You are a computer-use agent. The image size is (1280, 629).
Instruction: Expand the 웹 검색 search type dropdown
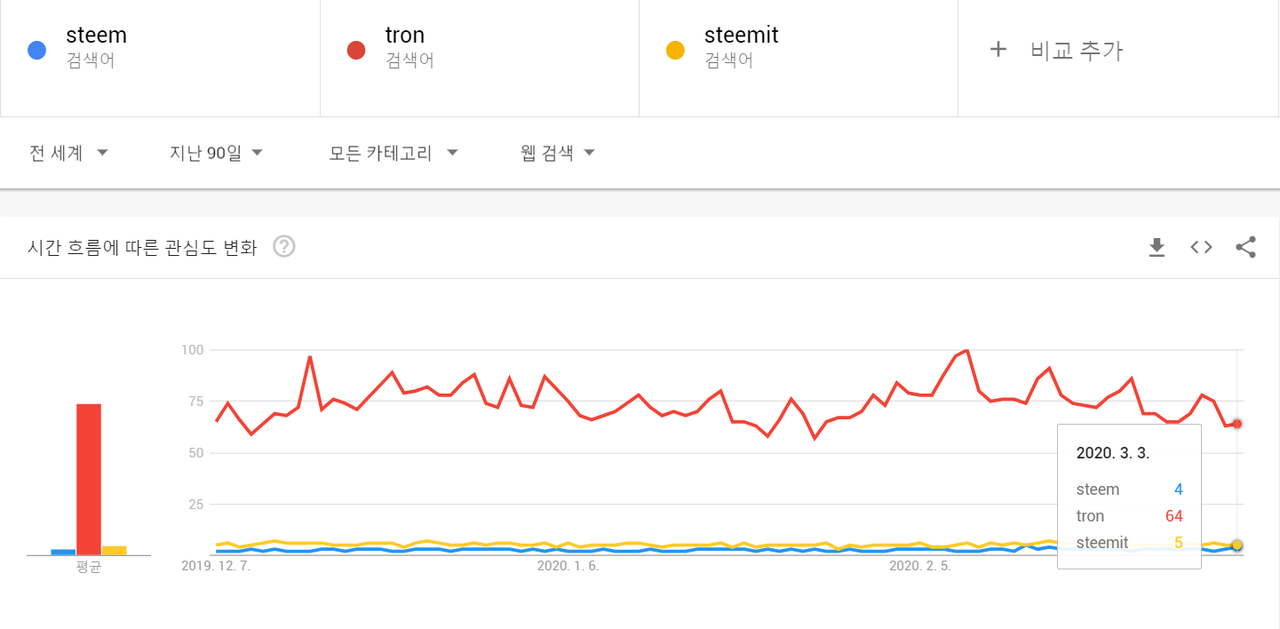point(558,153)
